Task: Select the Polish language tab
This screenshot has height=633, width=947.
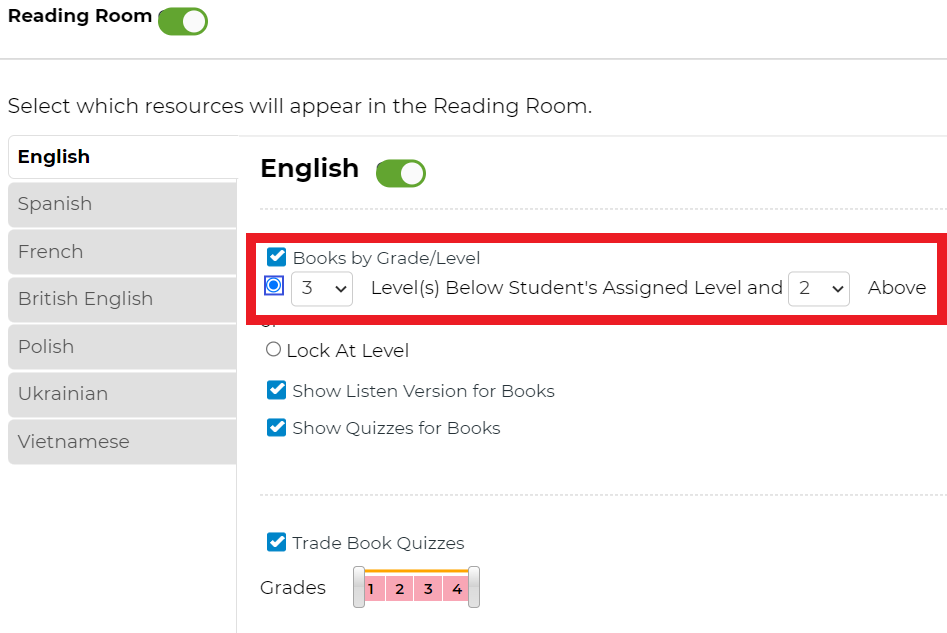Action: click(x=123, y=347)
